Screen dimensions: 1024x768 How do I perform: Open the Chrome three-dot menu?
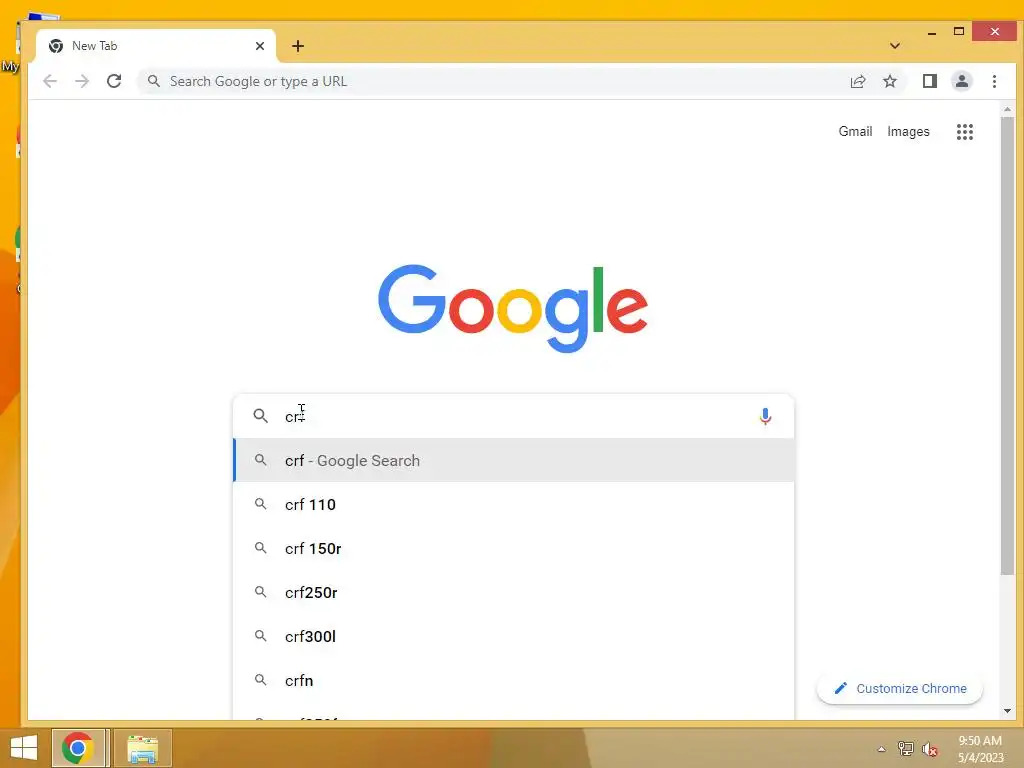[x=994, y=81]
